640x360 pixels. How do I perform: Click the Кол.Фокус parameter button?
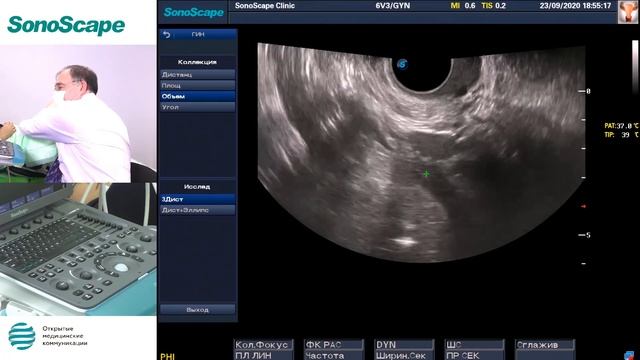263,345
